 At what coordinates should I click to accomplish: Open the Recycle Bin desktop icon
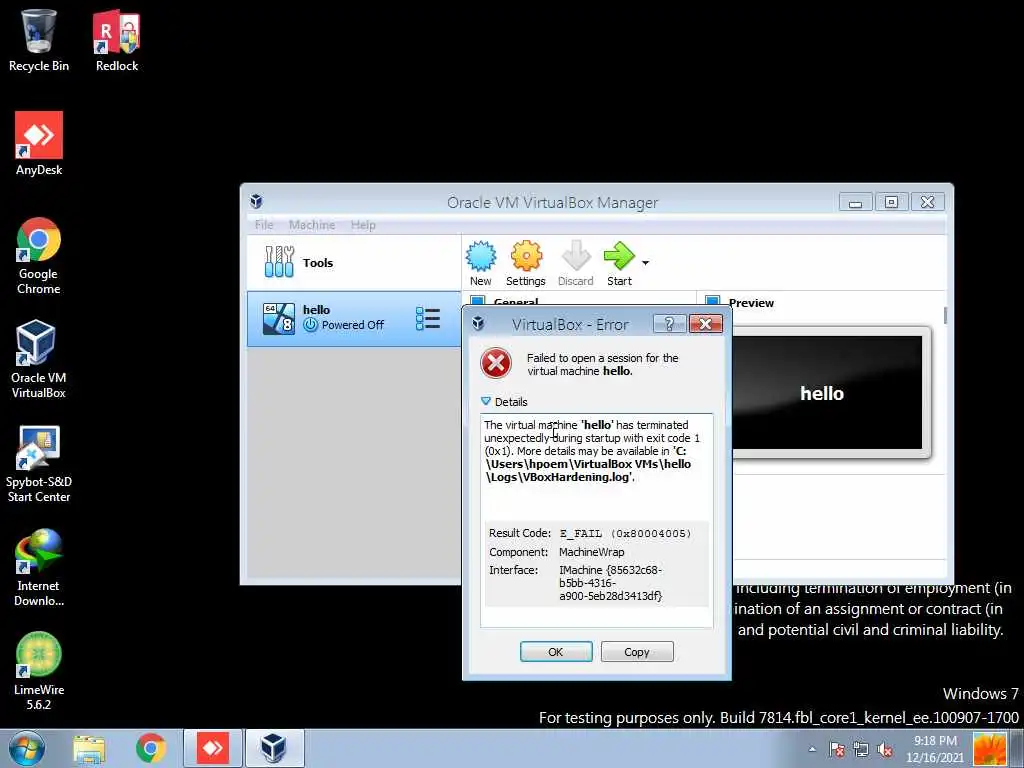[39, 39]
